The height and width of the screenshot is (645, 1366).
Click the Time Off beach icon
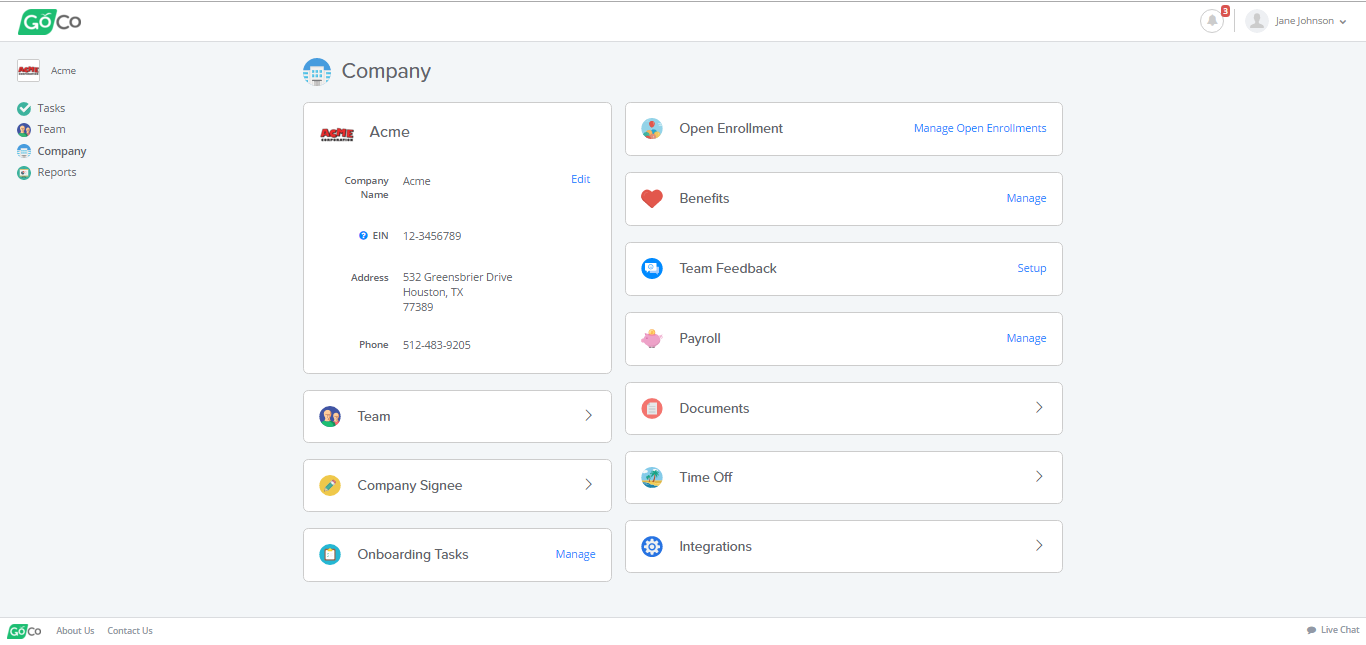[652, 478]
